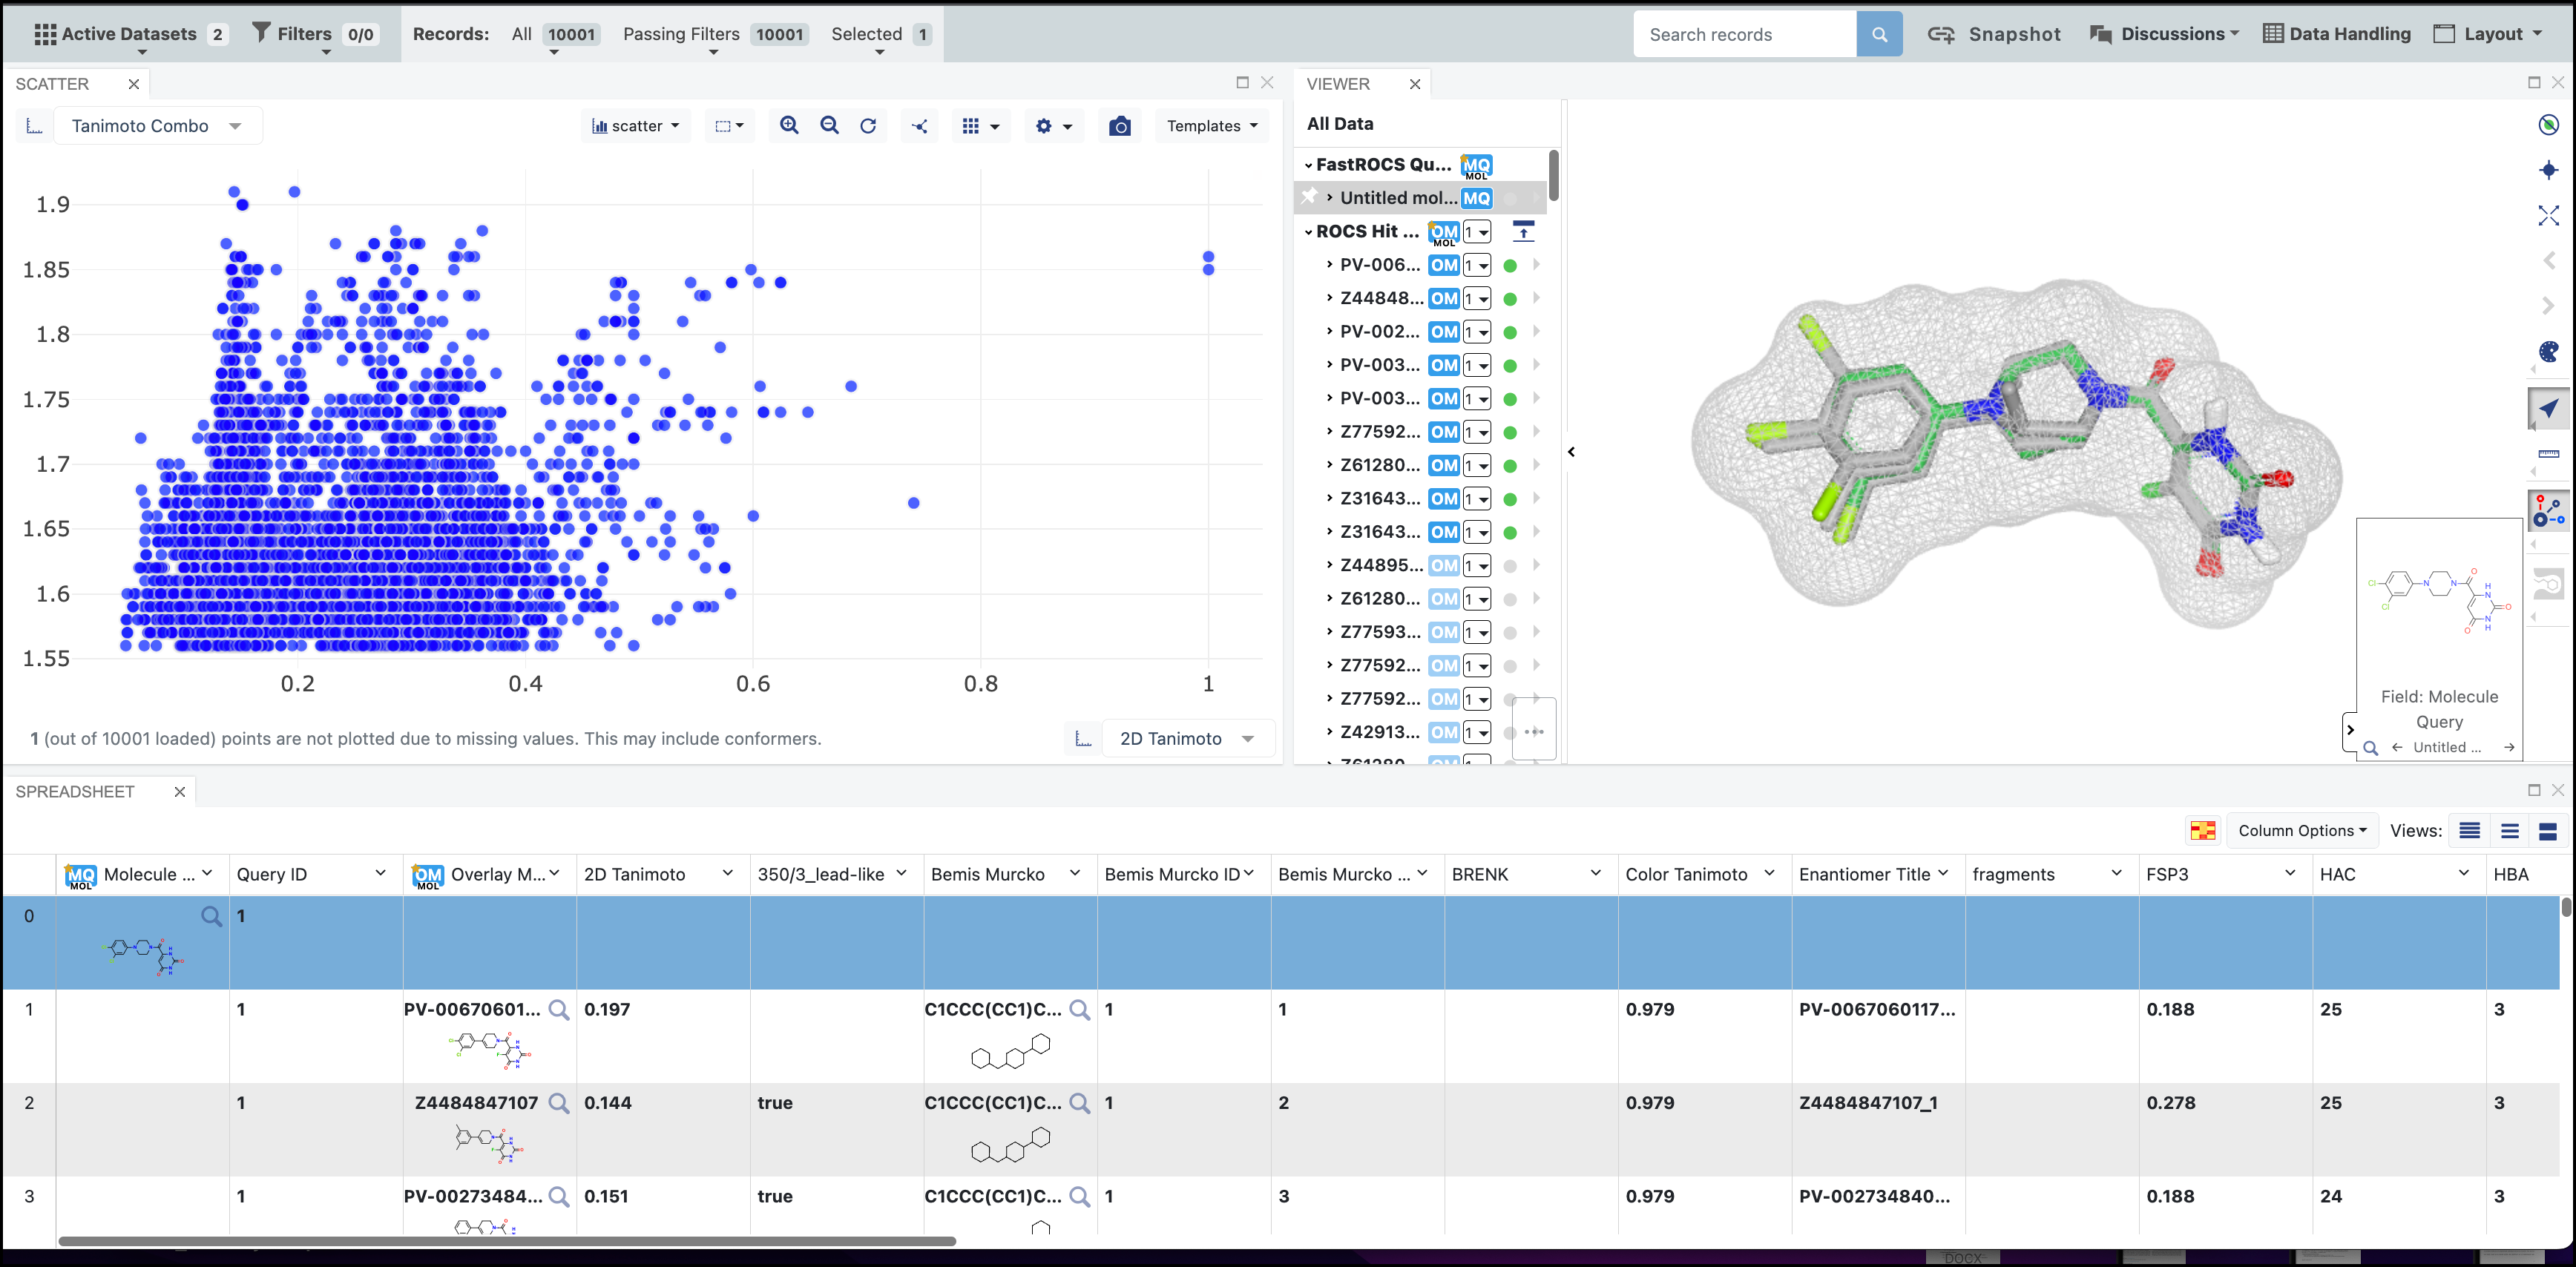
Task: Select the large rows view
Action: (x=2548, y=831)
